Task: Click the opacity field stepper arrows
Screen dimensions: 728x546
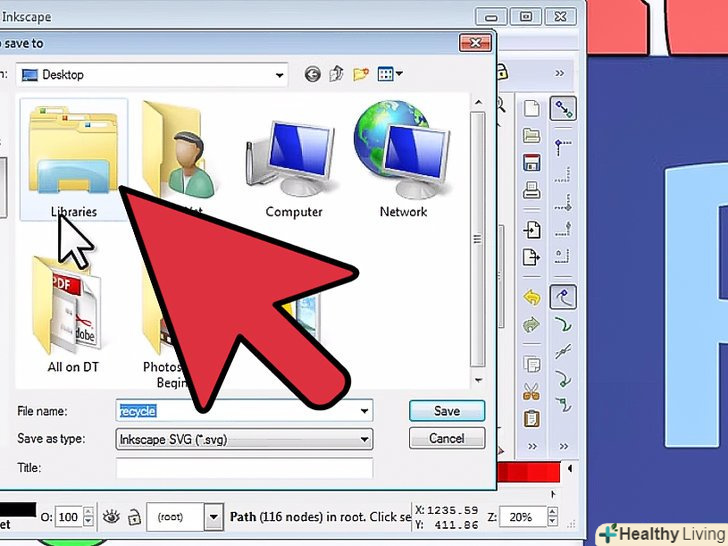Action: tap(88, 517)
